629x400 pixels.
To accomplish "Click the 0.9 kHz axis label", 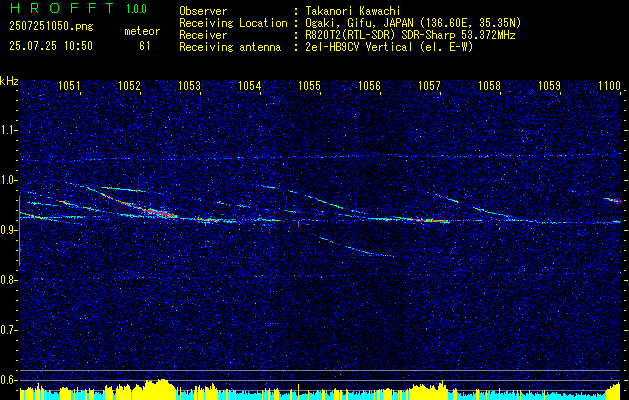I will (9, 230).
